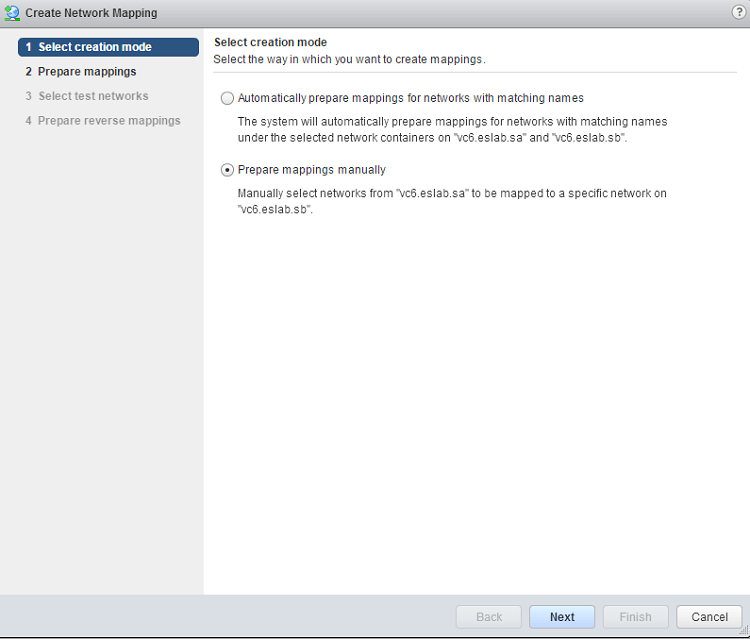
Task: Click the description under the automatic option
Action: click(x=452, y=129)
